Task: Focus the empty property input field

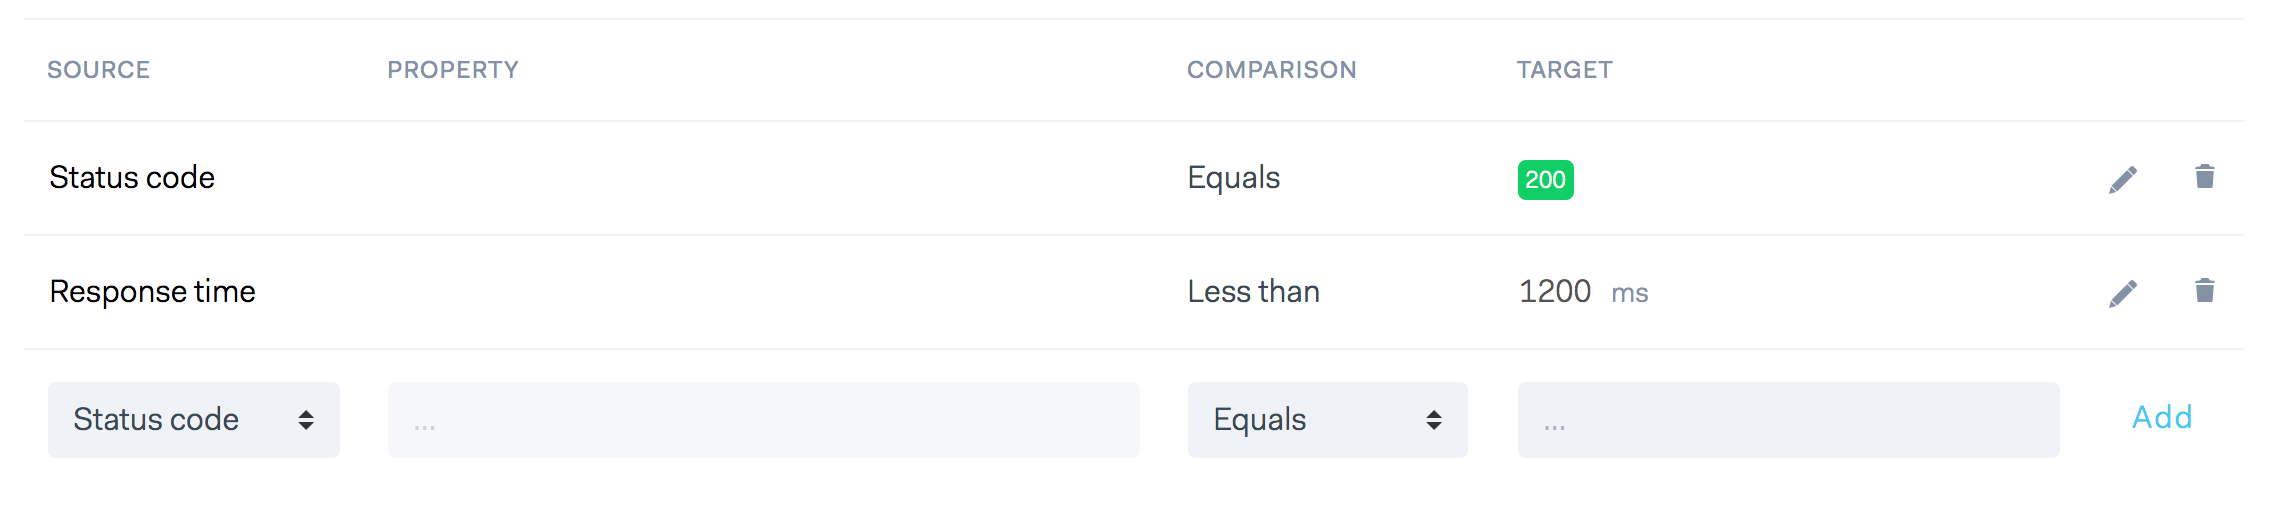Action: pos(763,420)
